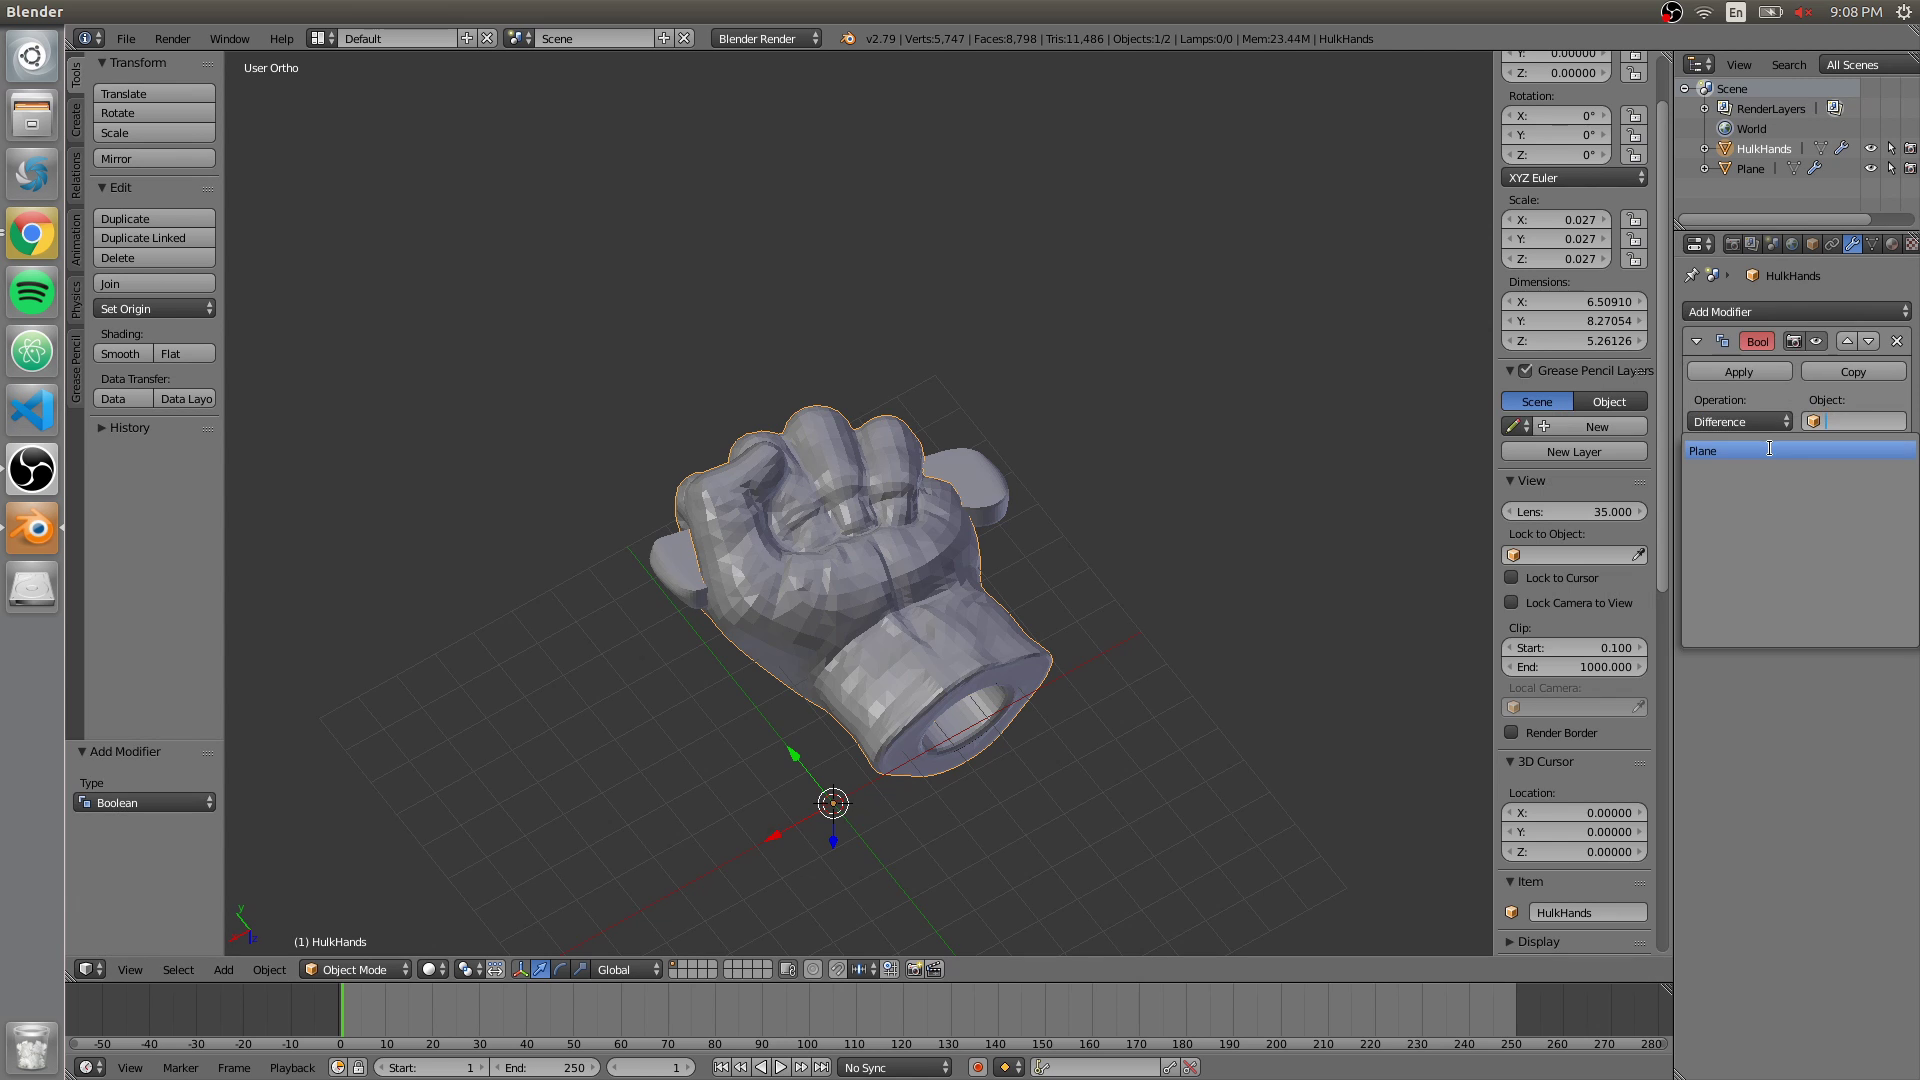
Task: Click the OpenGL render image camera icon
Action: [914, 969]
